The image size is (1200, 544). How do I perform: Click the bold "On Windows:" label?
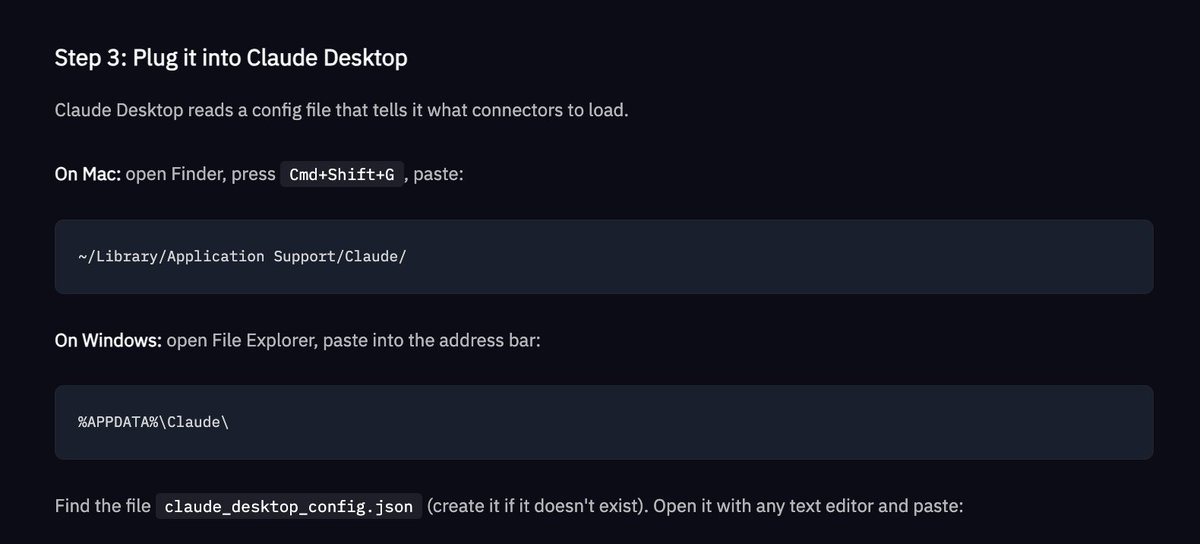(108, 340)
